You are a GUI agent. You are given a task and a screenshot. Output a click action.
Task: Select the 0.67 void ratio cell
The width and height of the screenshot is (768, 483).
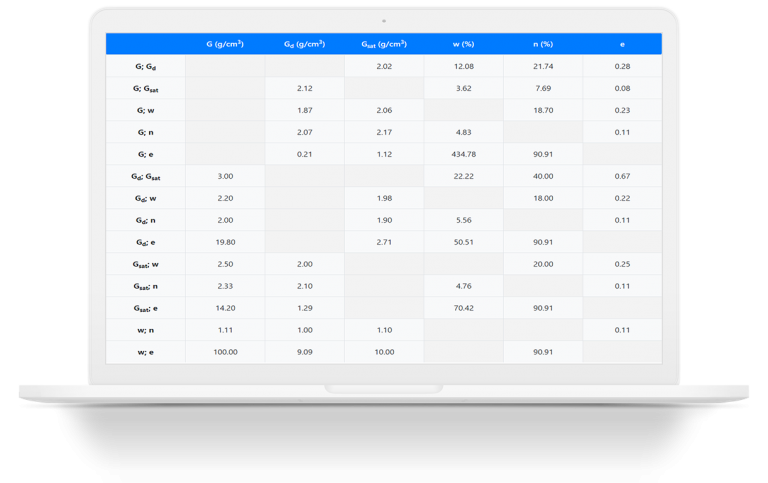tap(622, 176)
